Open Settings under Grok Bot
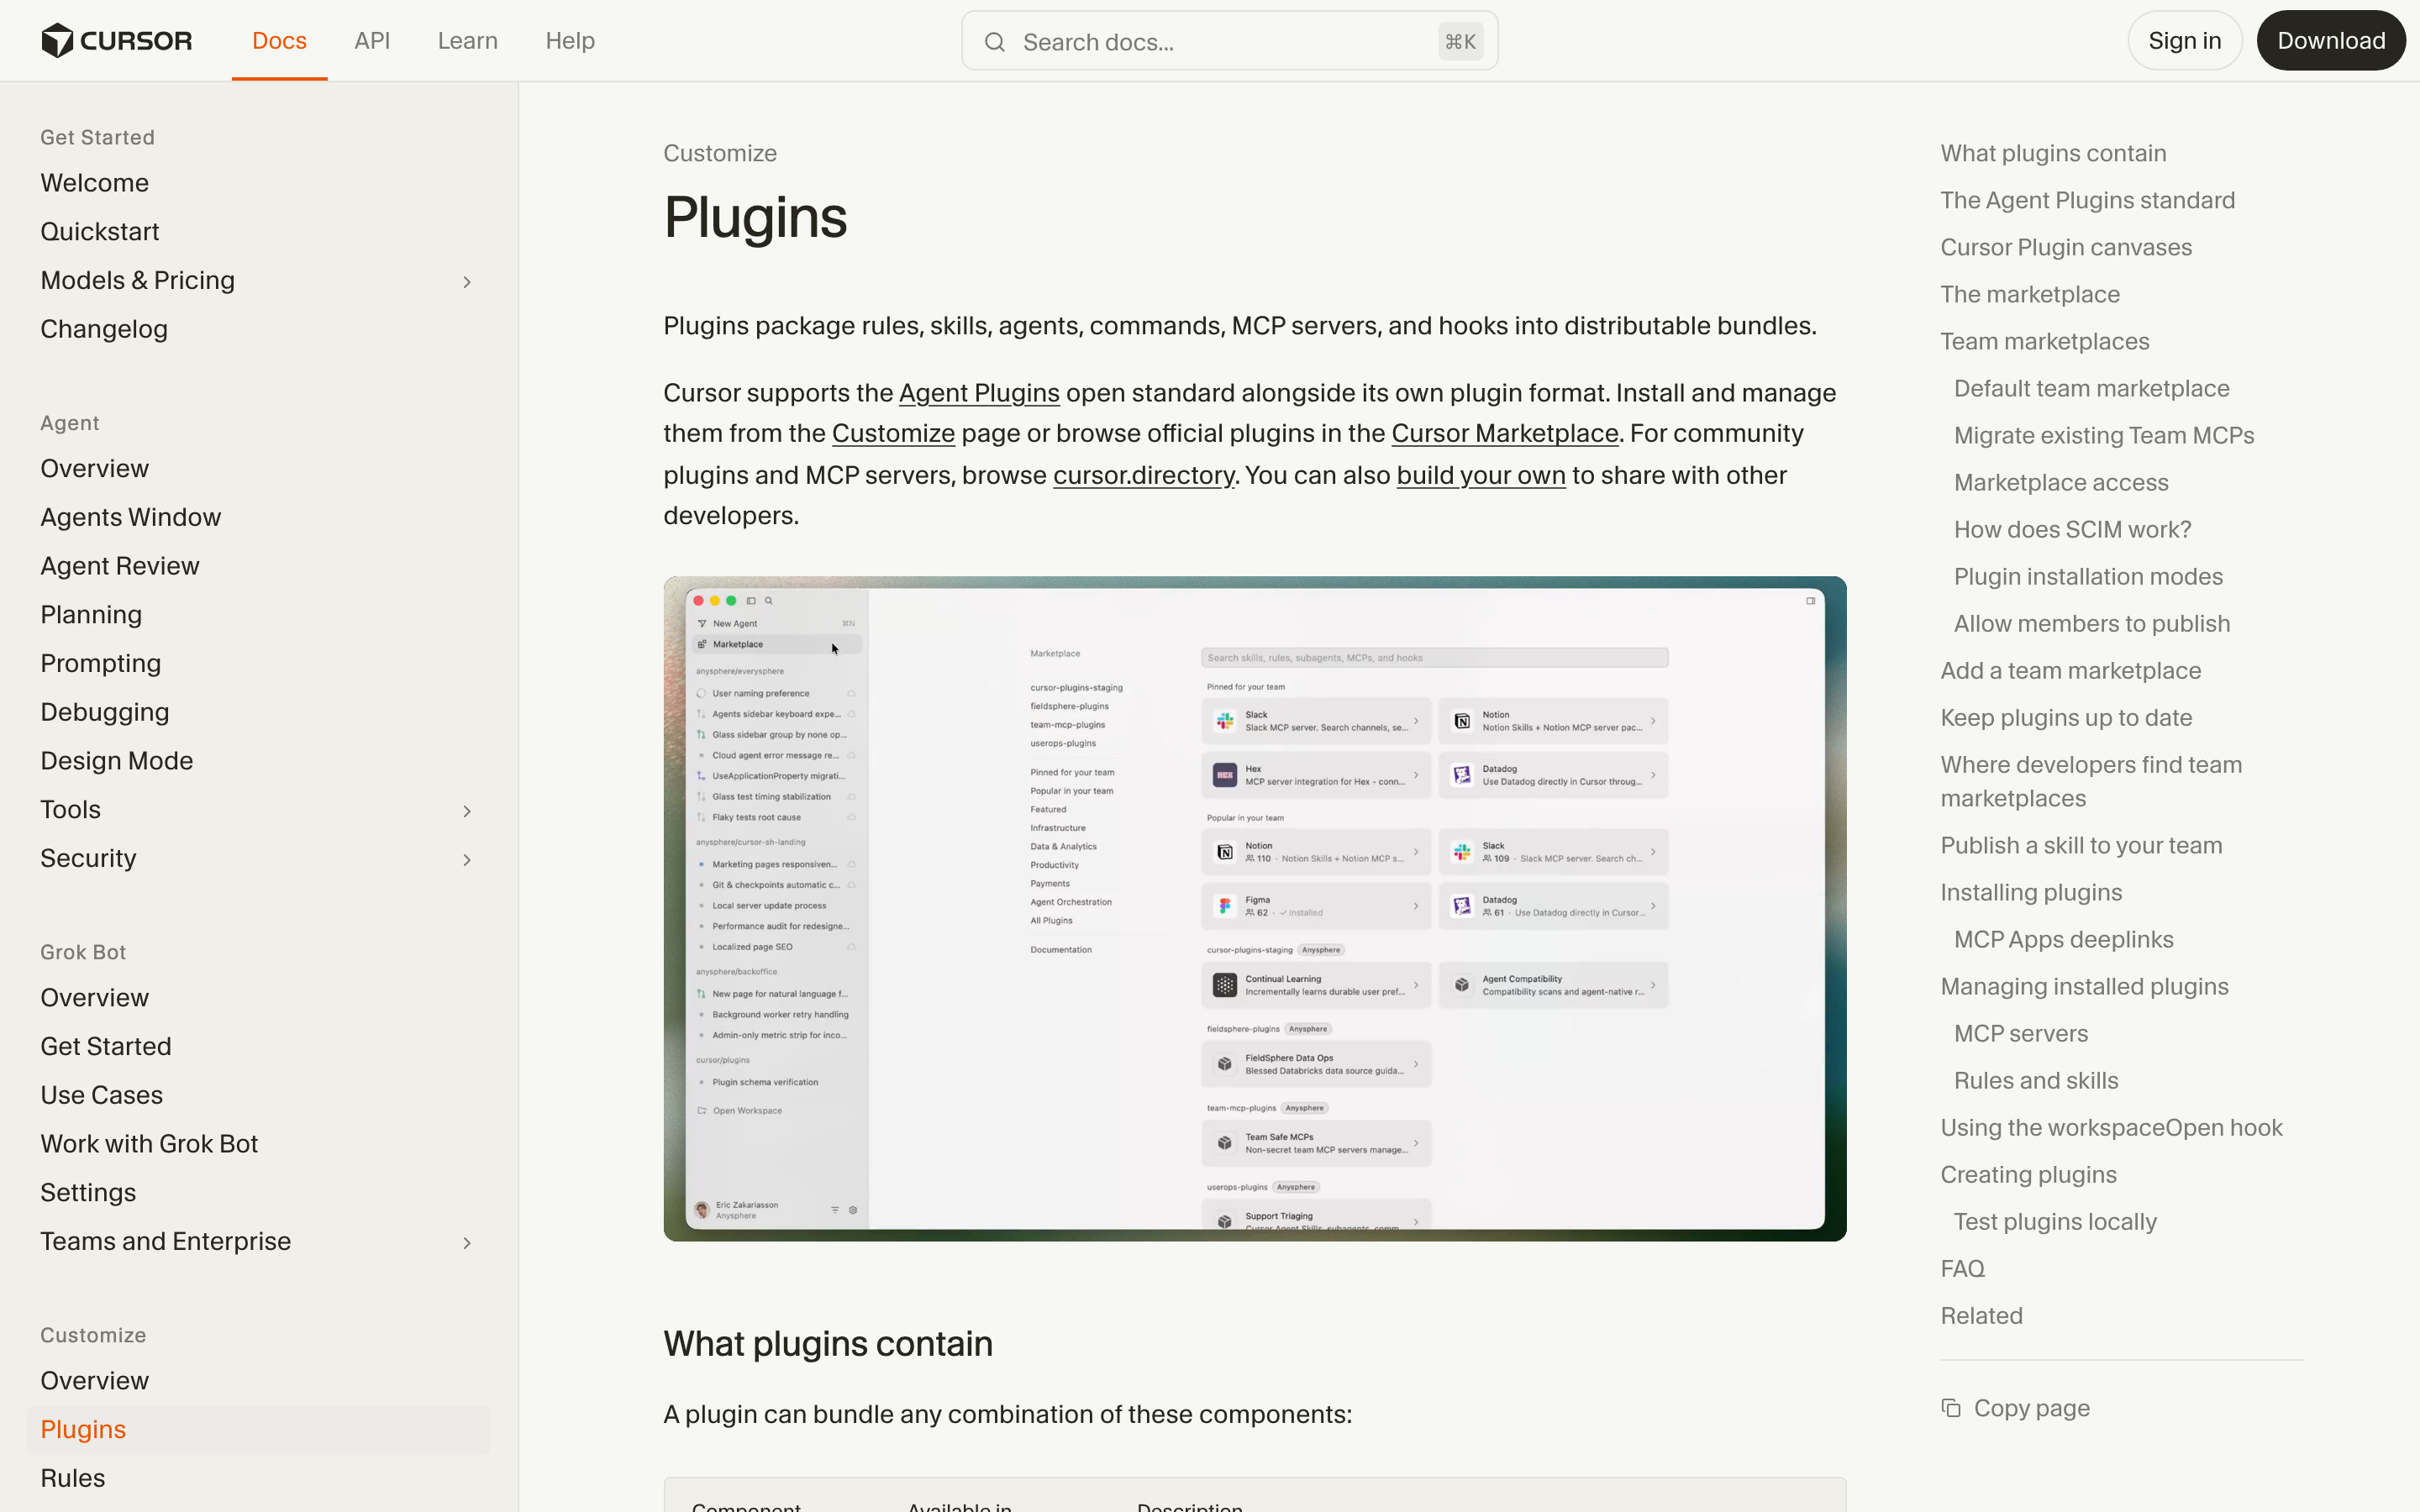 pyautogui.click(x=88, y=1193)
